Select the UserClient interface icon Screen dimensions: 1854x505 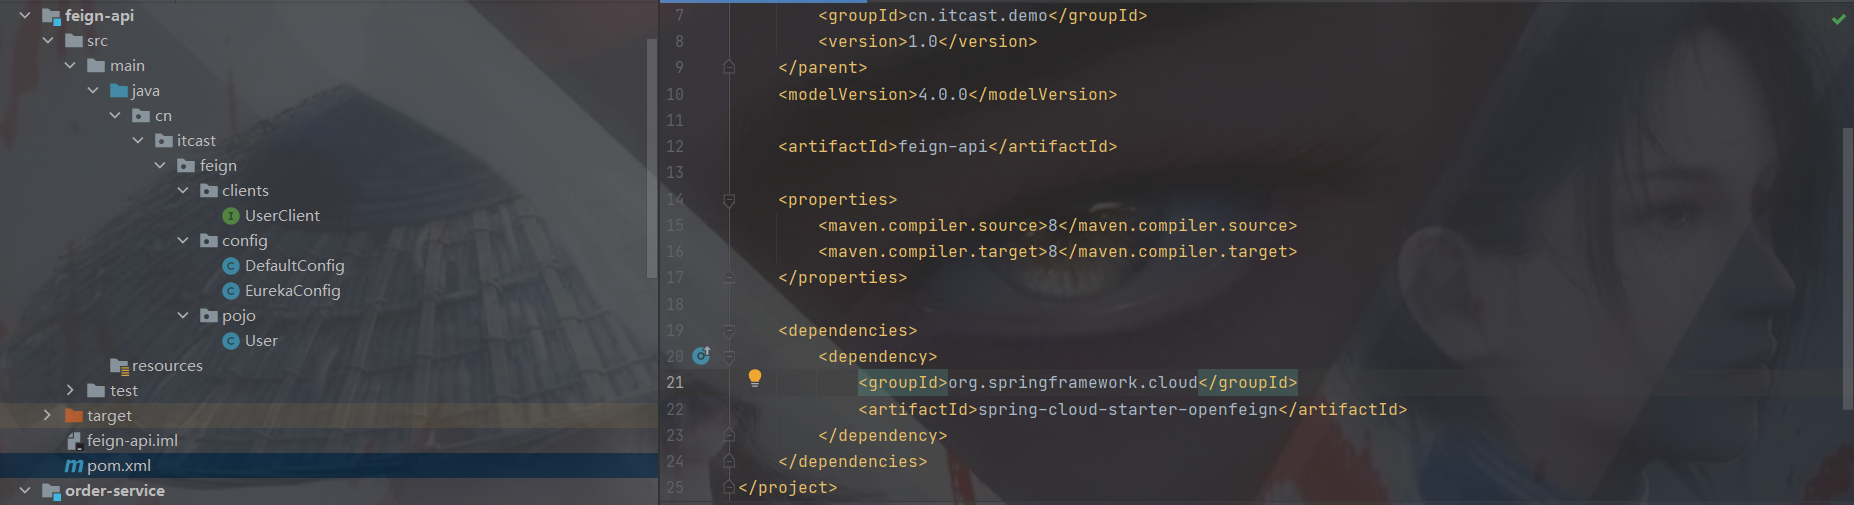click(x=231, y=216)
